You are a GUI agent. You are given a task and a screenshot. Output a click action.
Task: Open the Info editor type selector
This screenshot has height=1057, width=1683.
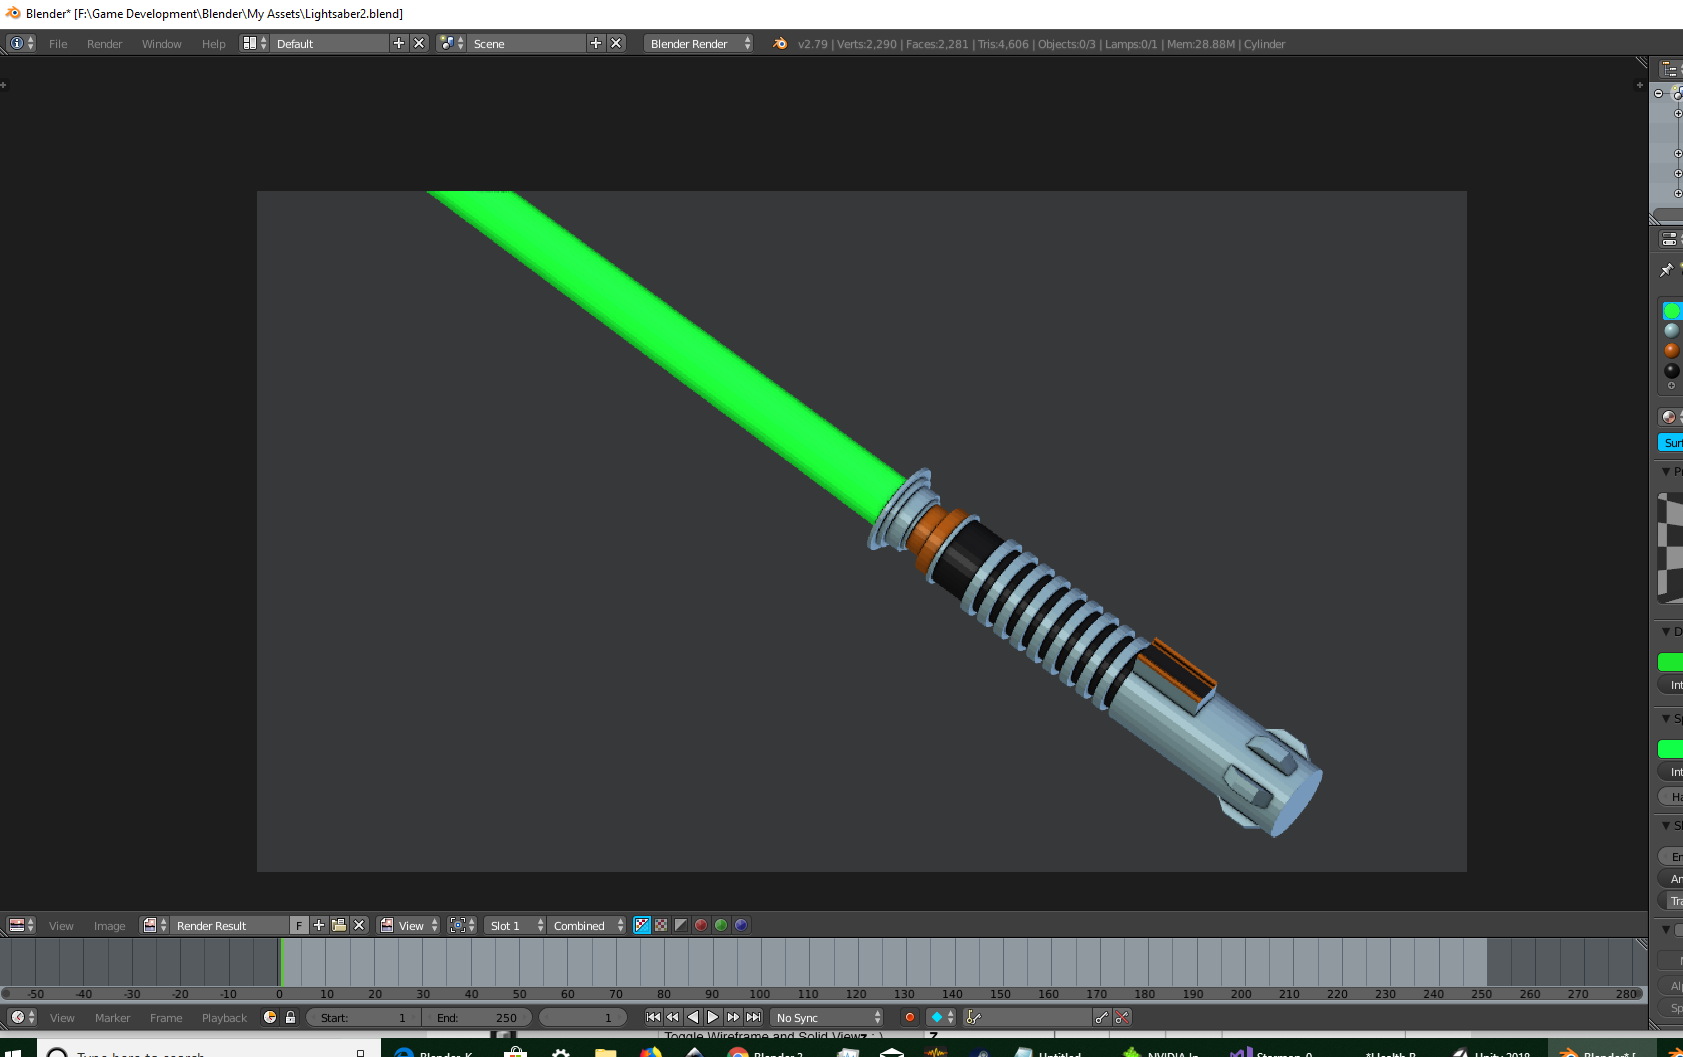pyautogui.click(x=21, y=43)
